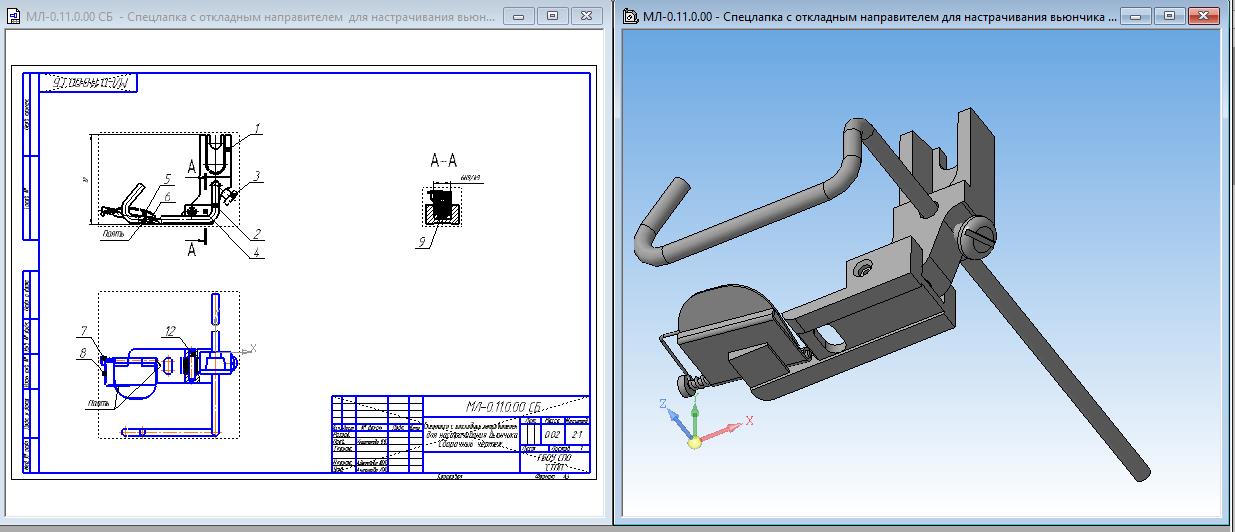Select the МЛ-0.110.00 СБ designation in the title block

[504, 407]
